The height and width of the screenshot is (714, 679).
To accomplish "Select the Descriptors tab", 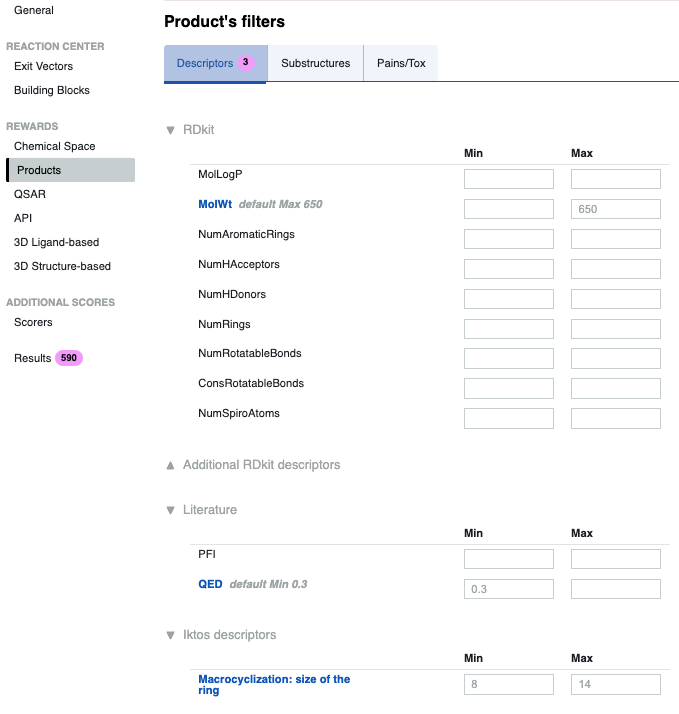I will [x=215, y=63].
